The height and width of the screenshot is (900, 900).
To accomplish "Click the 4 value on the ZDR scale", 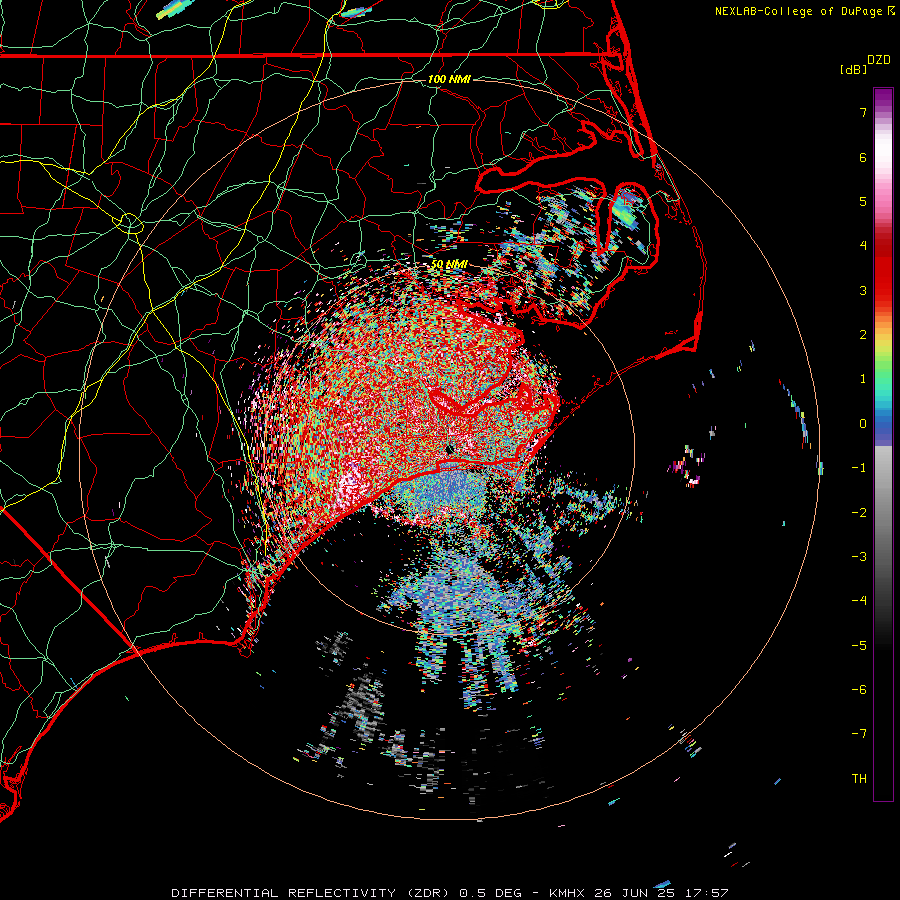I will 863,246.
